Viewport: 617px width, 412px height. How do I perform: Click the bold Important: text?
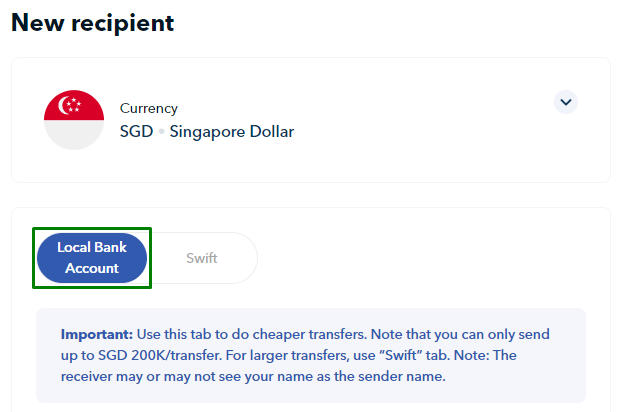(97, 334)
